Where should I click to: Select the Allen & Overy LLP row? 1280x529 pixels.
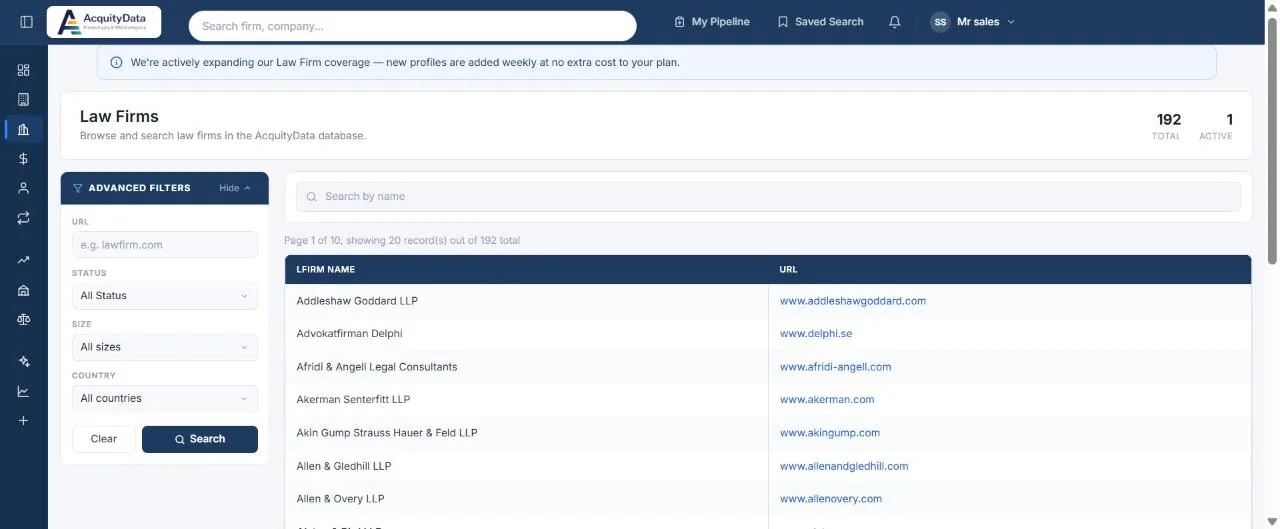[x=768, y=499]
